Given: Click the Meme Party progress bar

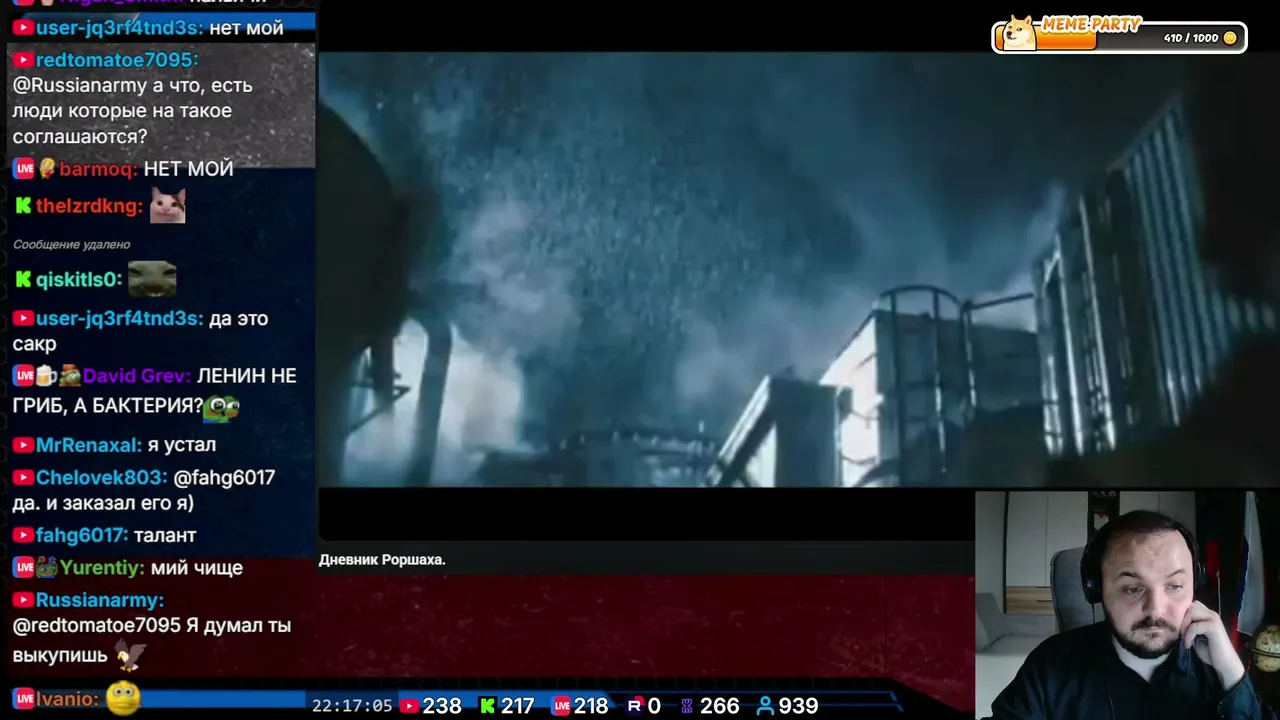Looking at the screenshot, I should [1119, 38].
